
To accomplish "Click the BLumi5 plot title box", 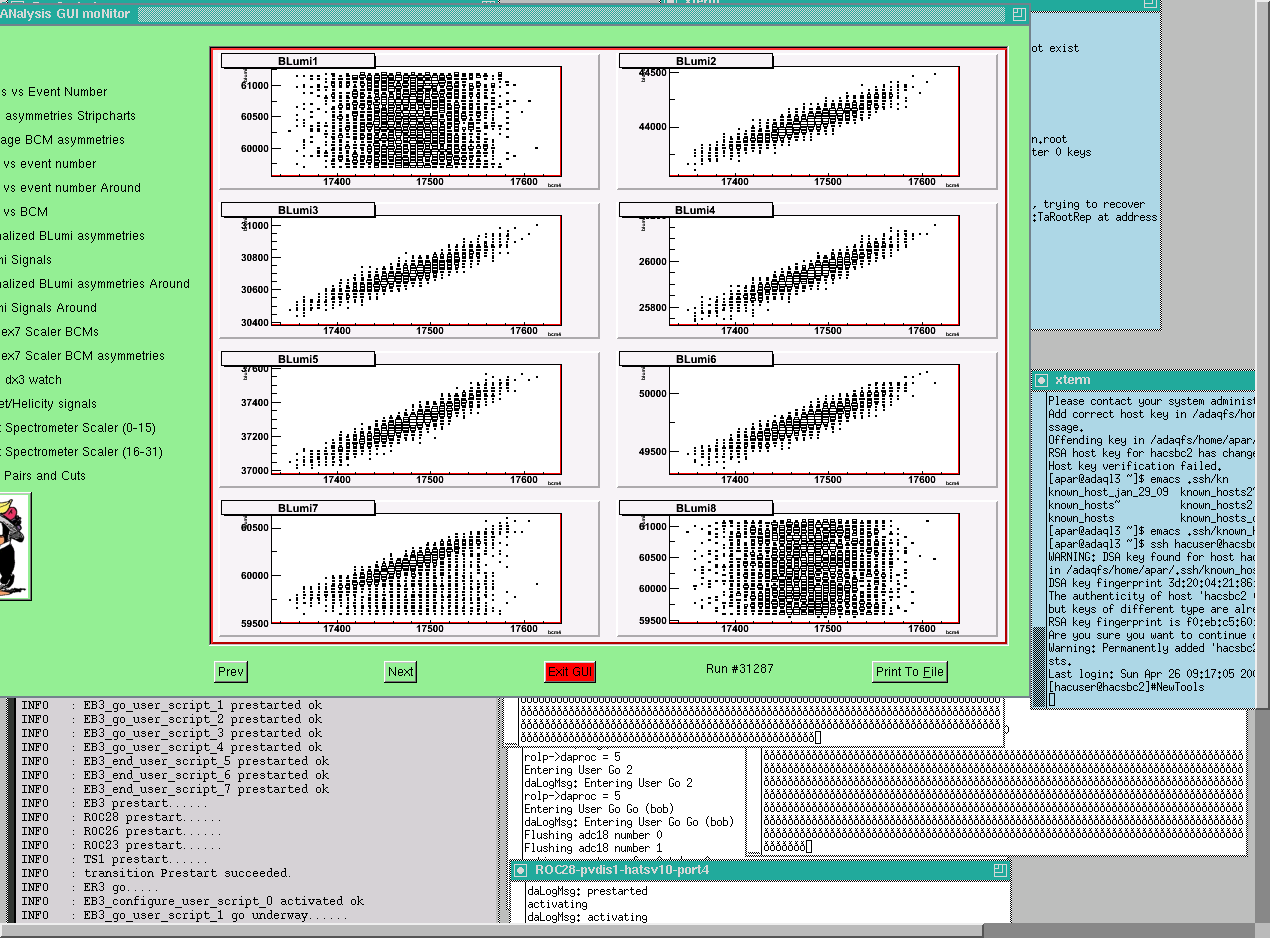I will [x=298, y=359].
